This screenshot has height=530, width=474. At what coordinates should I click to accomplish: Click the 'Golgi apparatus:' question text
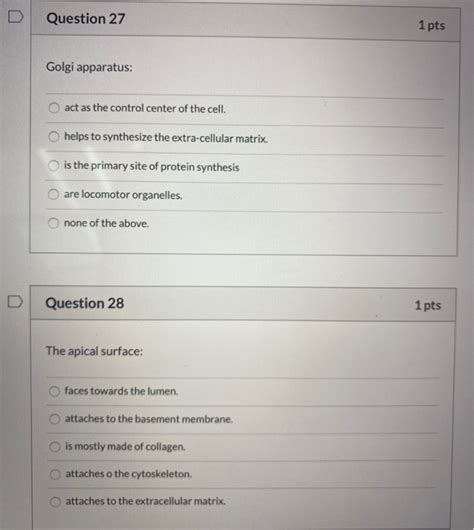(89, 67)
